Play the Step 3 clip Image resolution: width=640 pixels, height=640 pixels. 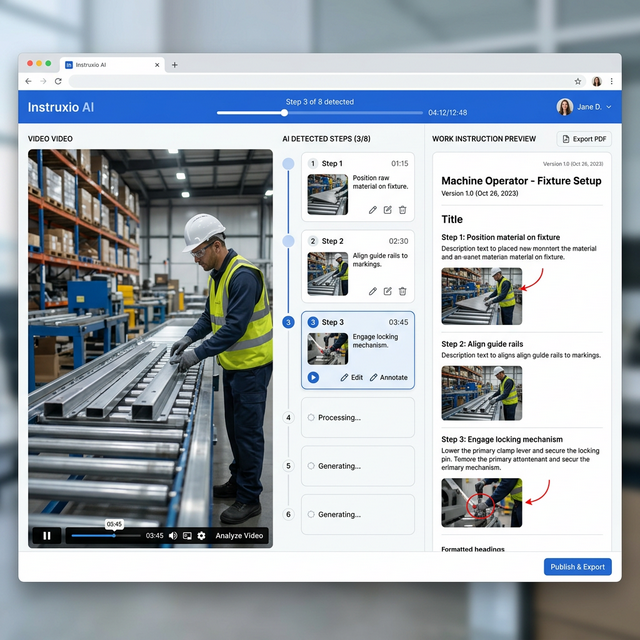pos(313,377)
